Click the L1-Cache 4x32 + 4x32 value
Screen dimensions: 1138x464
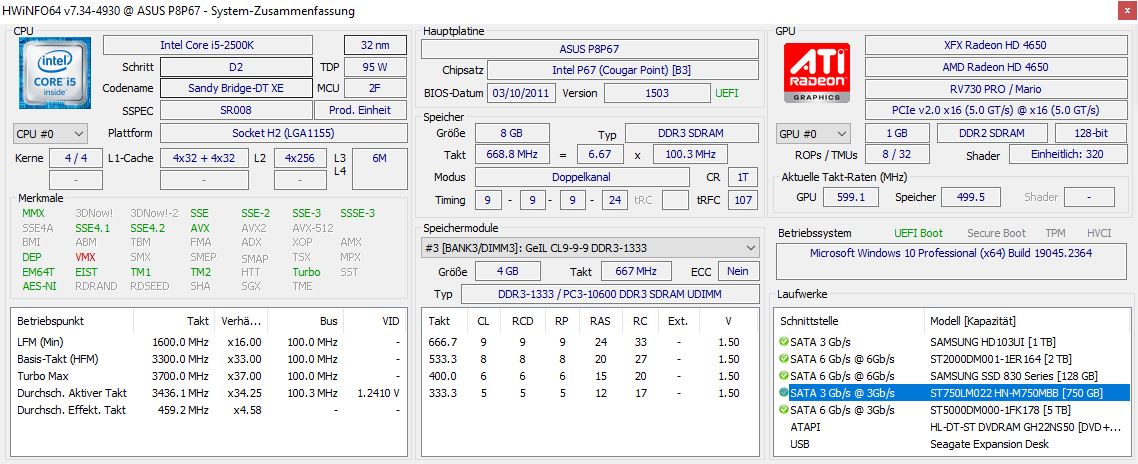click(204, 158)
